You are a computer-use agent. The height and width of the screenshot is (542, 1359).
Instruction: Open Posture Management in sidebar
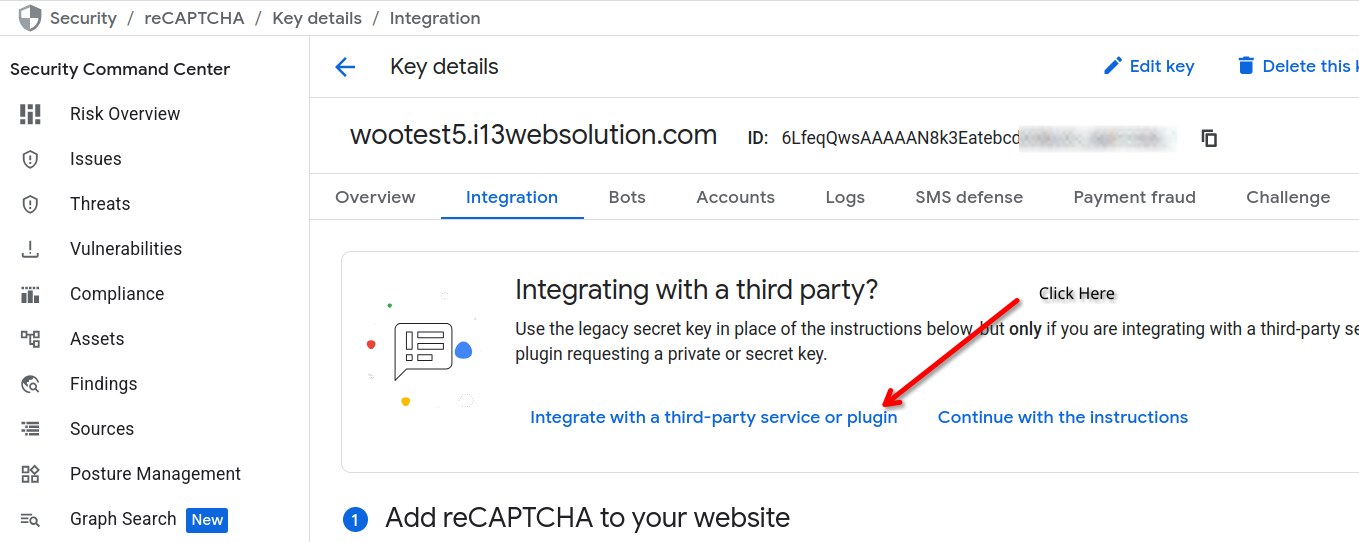(155, 474)
